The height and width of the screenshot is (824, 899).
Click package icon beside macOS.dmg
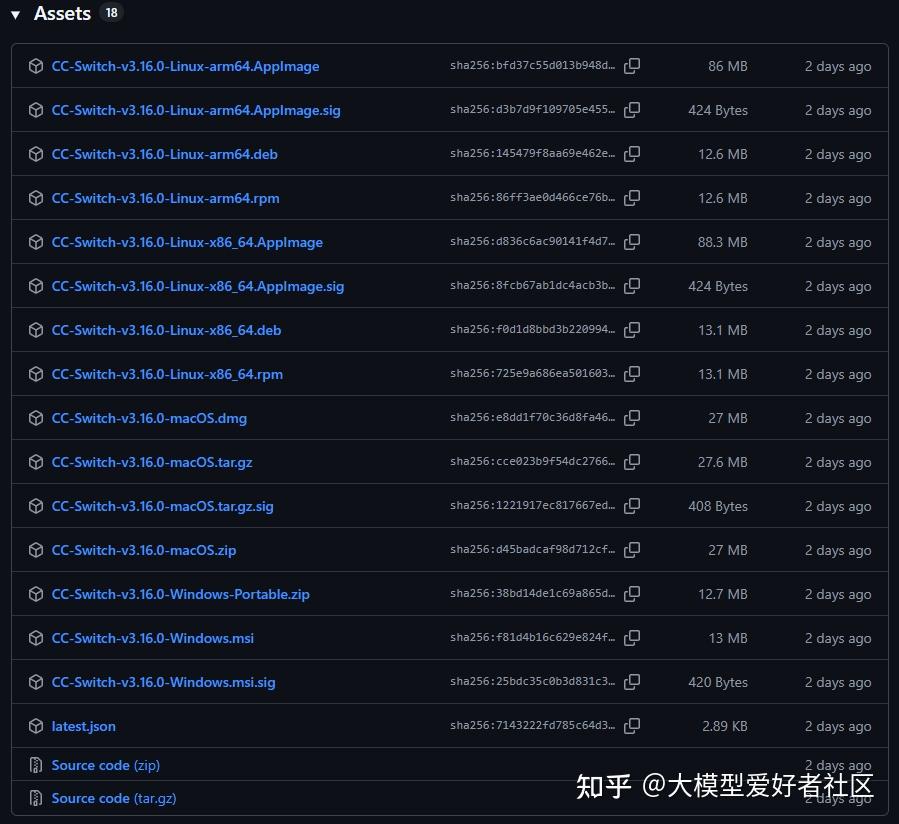point(36,418)
